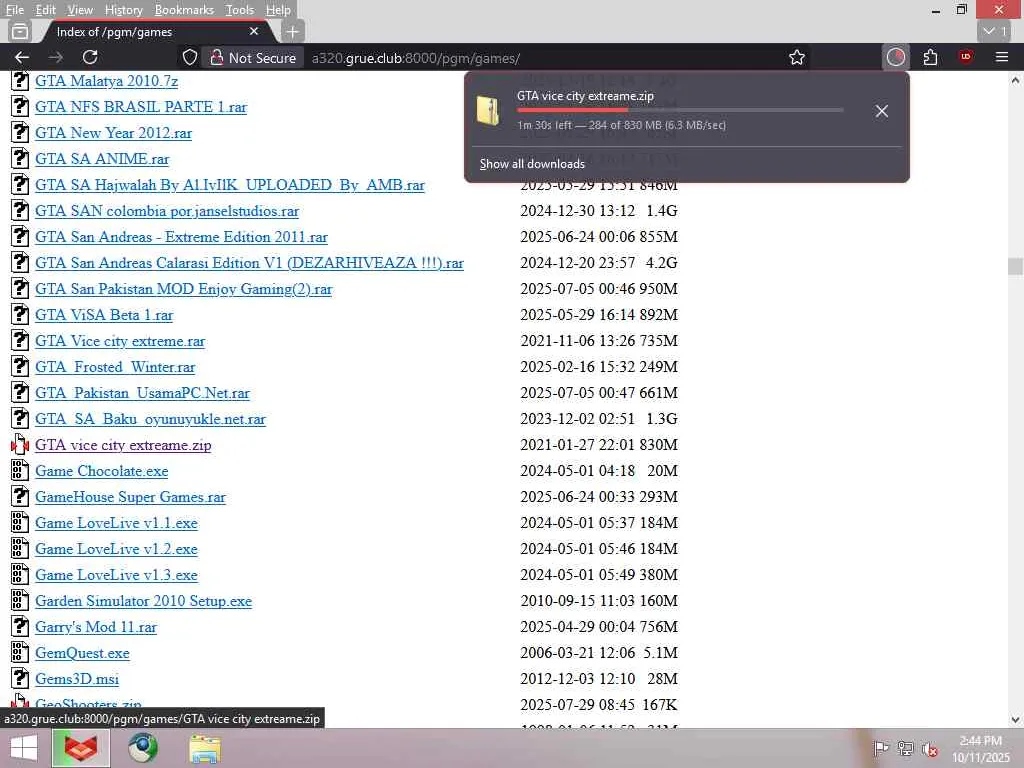Open the hamburger application menu
The image size is (1024, 768).
coord(1002,57)
